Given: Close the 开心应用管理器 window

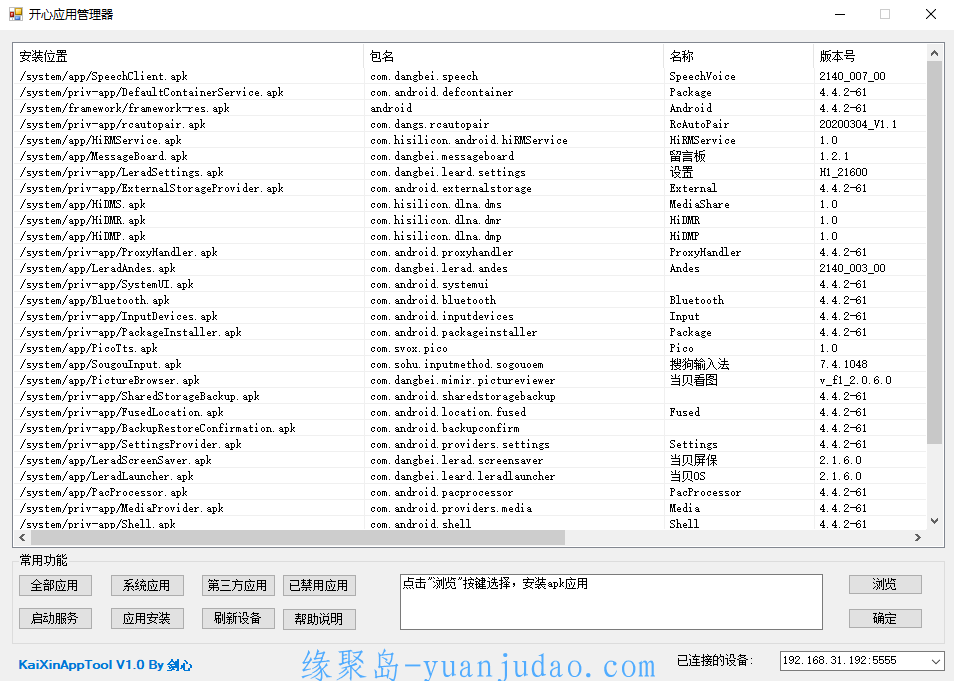Looking at the screenshot, I should point(931,14).
